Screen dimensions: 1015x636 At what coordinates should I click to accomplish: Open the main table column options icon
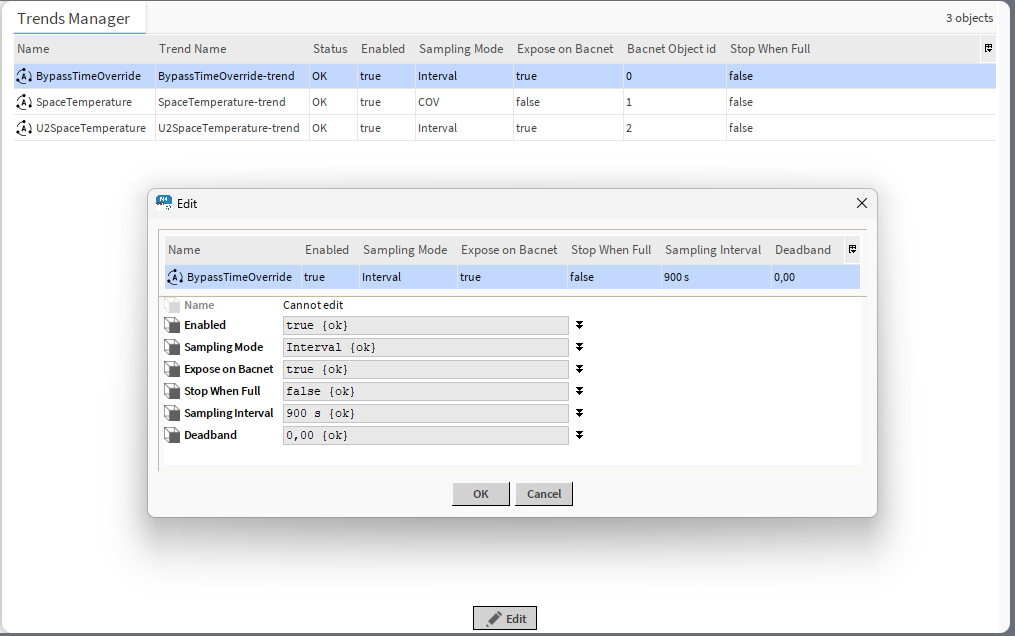pos(988,48)
